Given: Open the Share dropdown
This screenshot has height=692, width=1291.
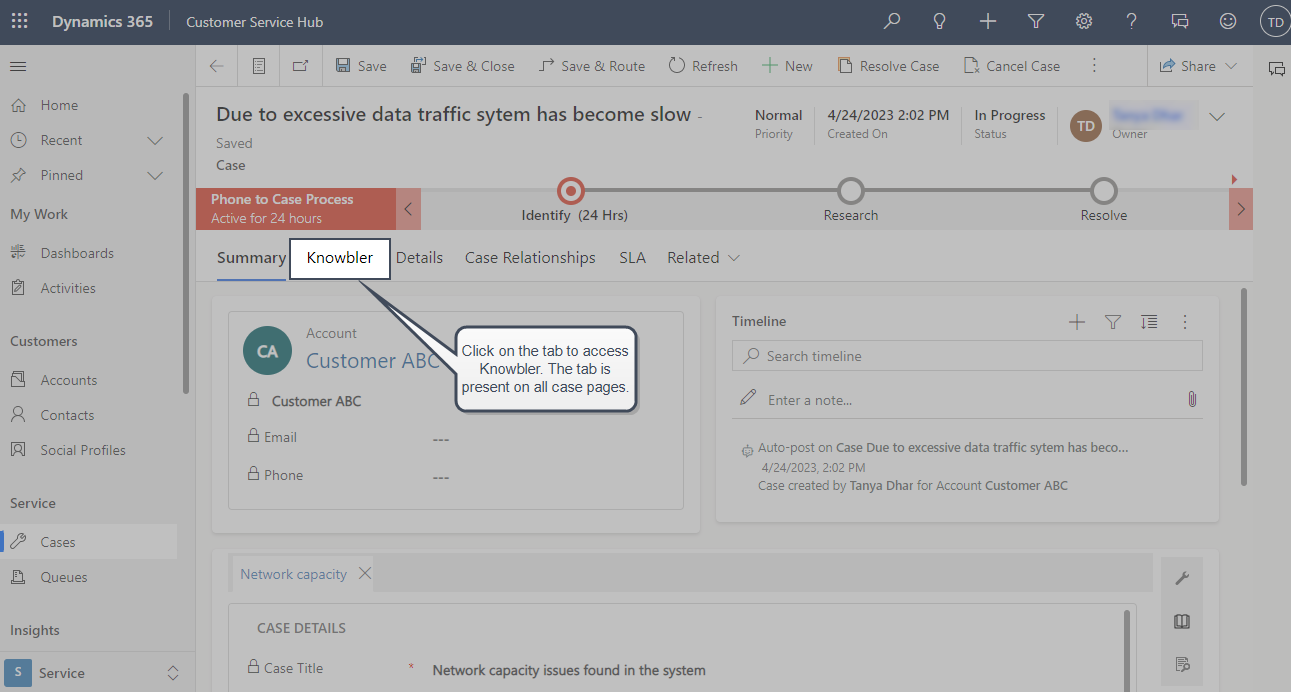Looking at the screenshot, I should (x=1198, y=66).
